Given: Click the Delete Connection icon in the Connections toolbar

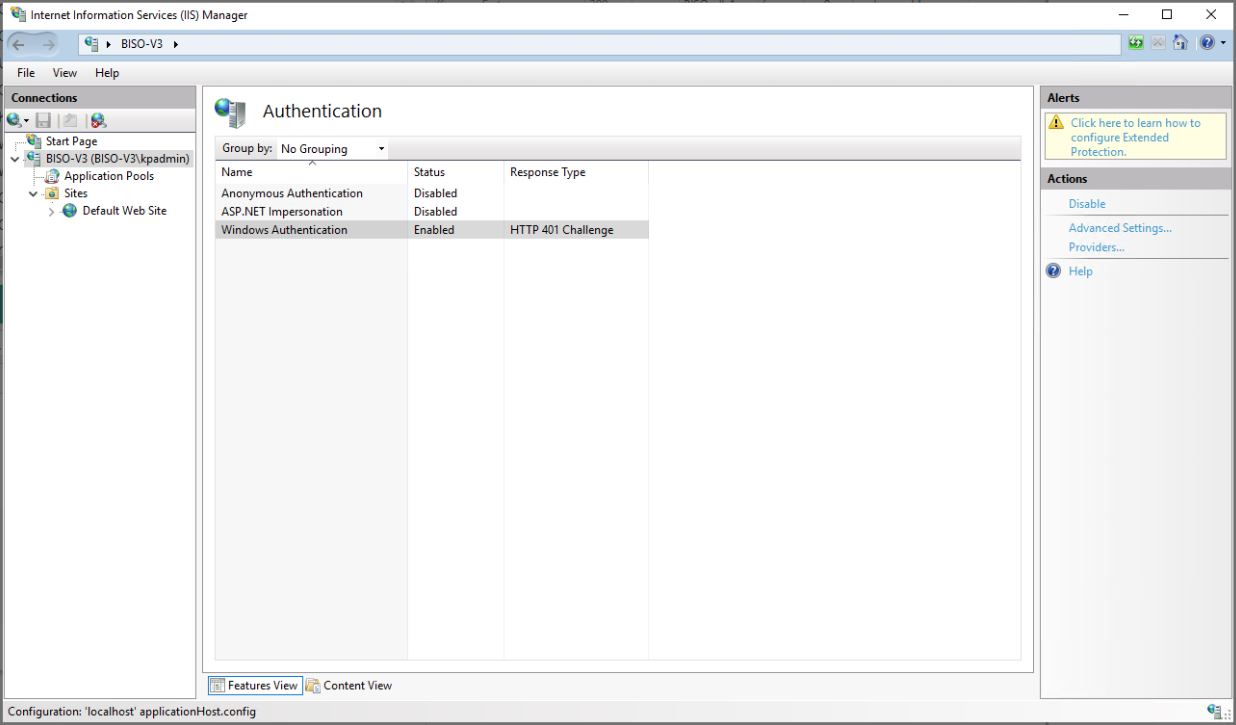Looking at the screenshot, I should [x=98, y=120].
